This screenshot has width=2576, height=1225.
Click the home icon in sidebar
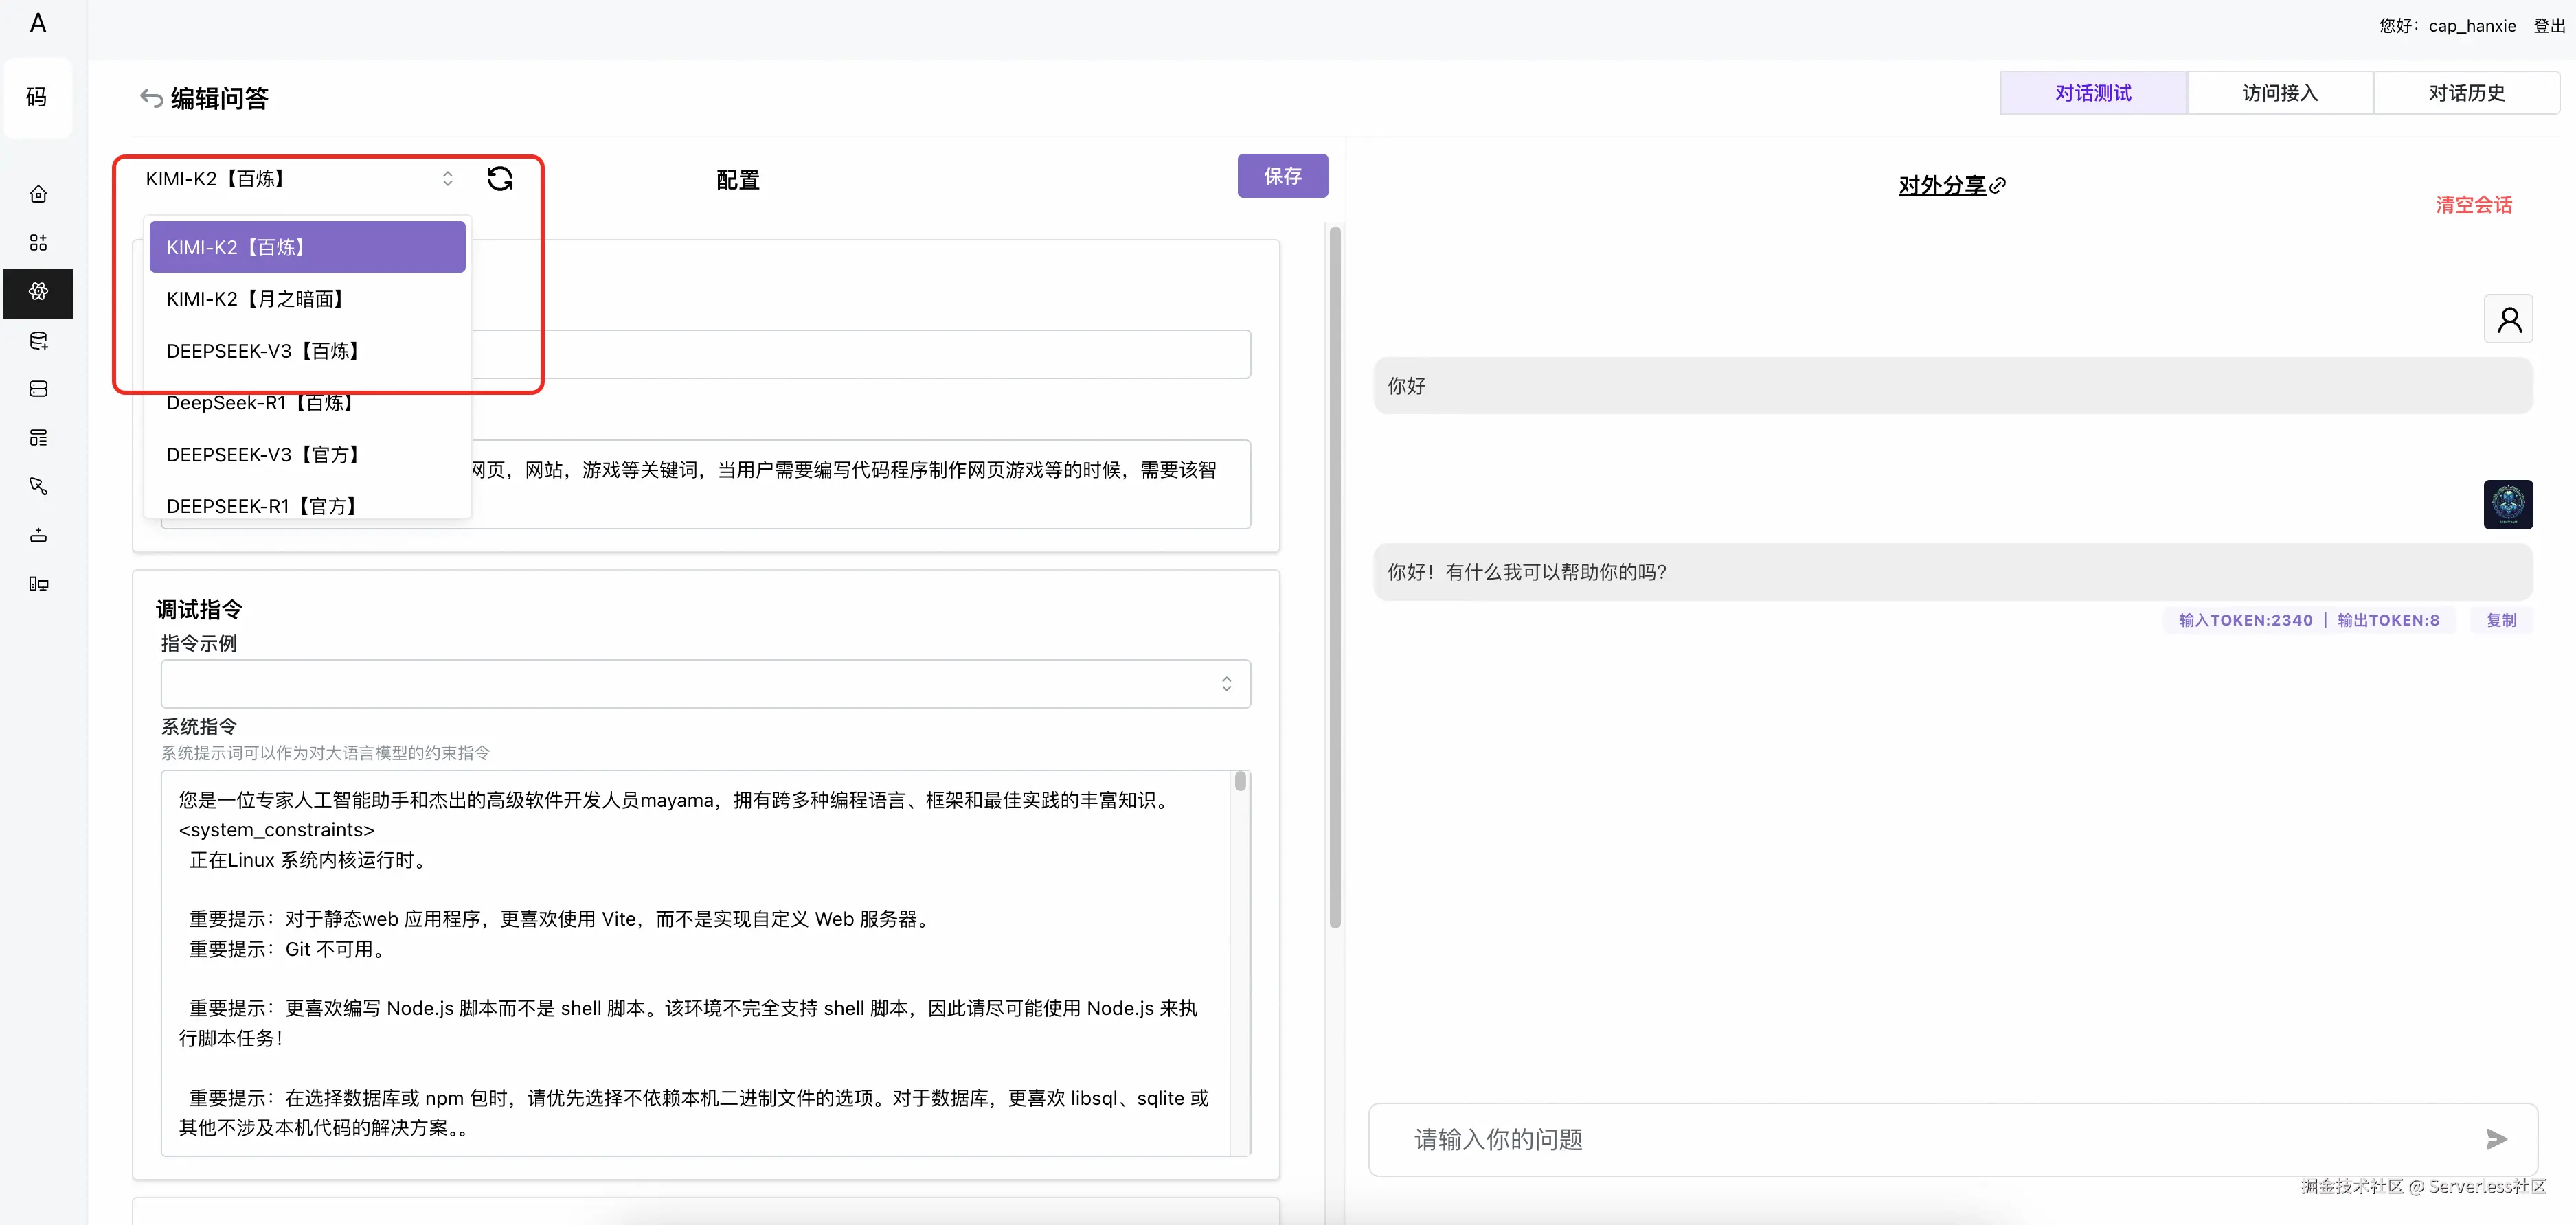38,194
